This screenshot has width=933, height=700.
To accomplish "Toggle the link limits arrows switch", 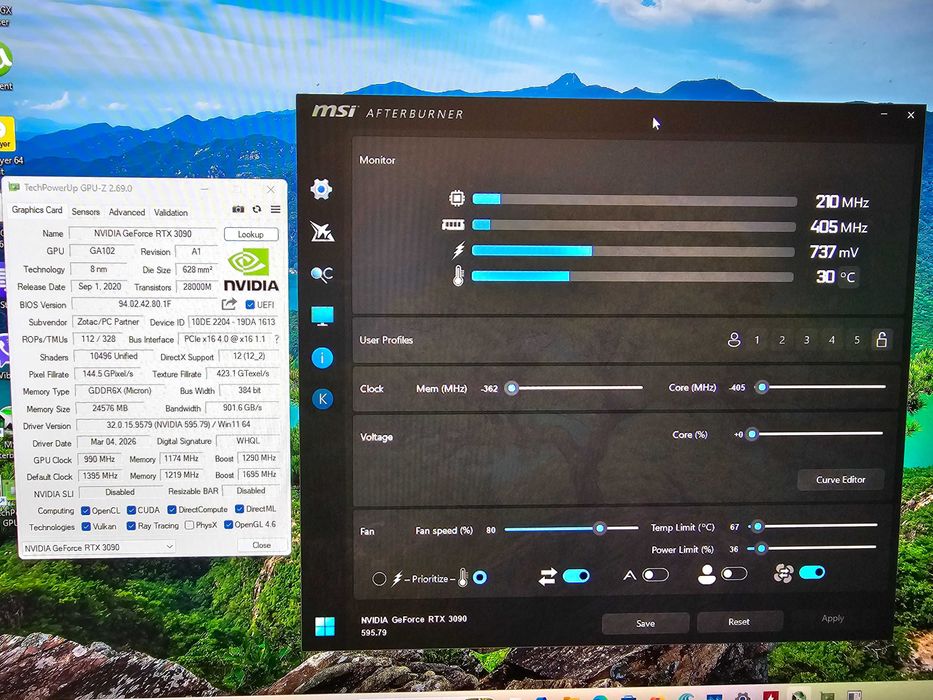I will [575, 576].
